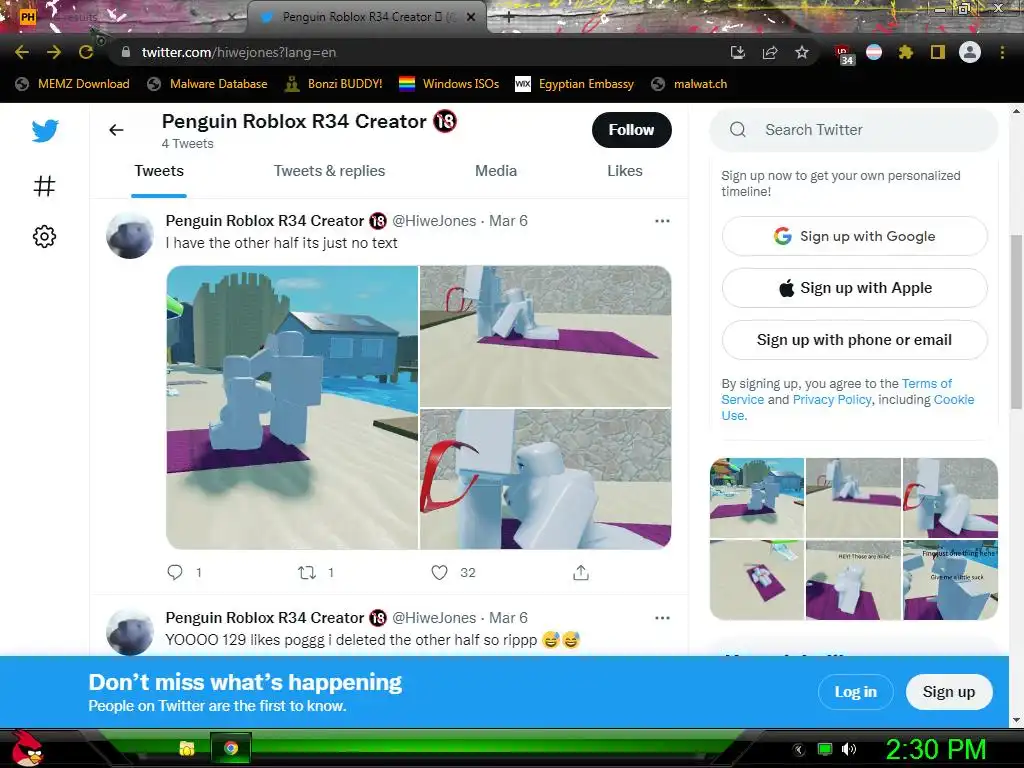Open Twitter settings gear in sidebar
The width and height of the screenshot is (1024, 768).
tap(44, 236)
